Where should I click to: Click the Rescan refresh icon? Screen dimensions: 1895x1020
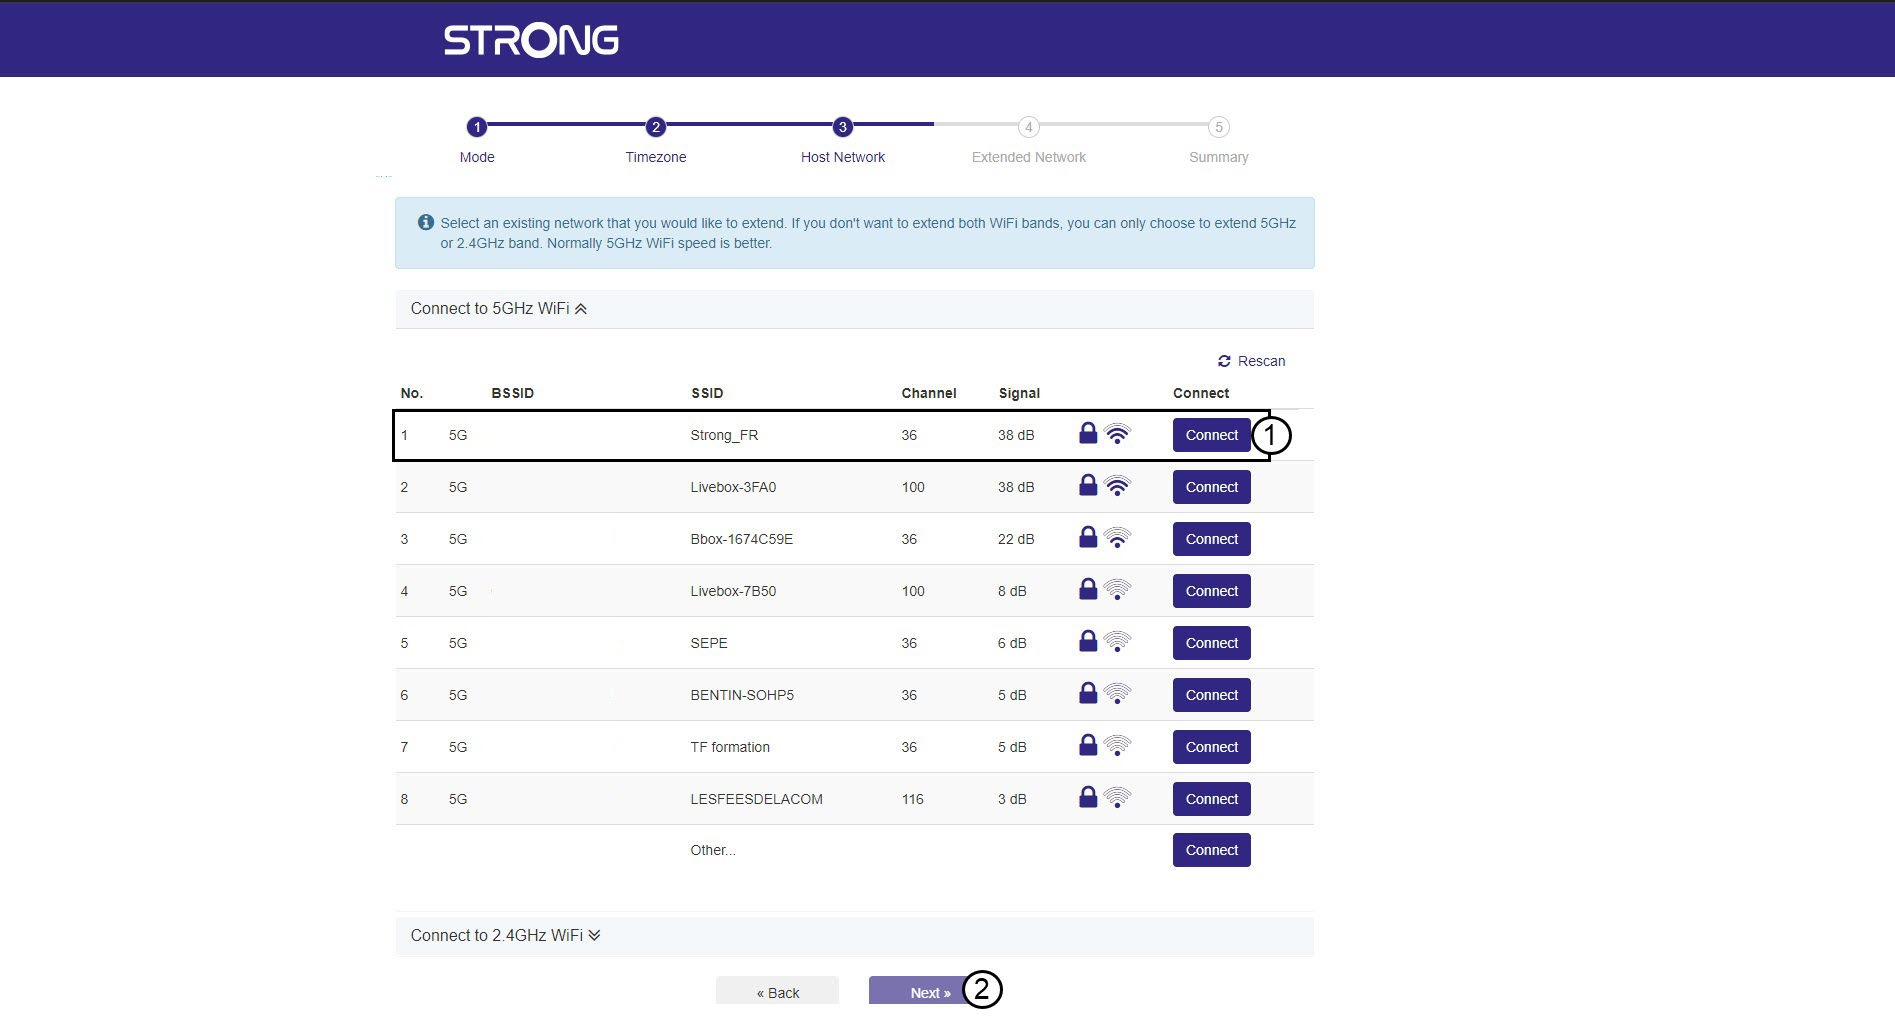click(x=1224, y=361)
